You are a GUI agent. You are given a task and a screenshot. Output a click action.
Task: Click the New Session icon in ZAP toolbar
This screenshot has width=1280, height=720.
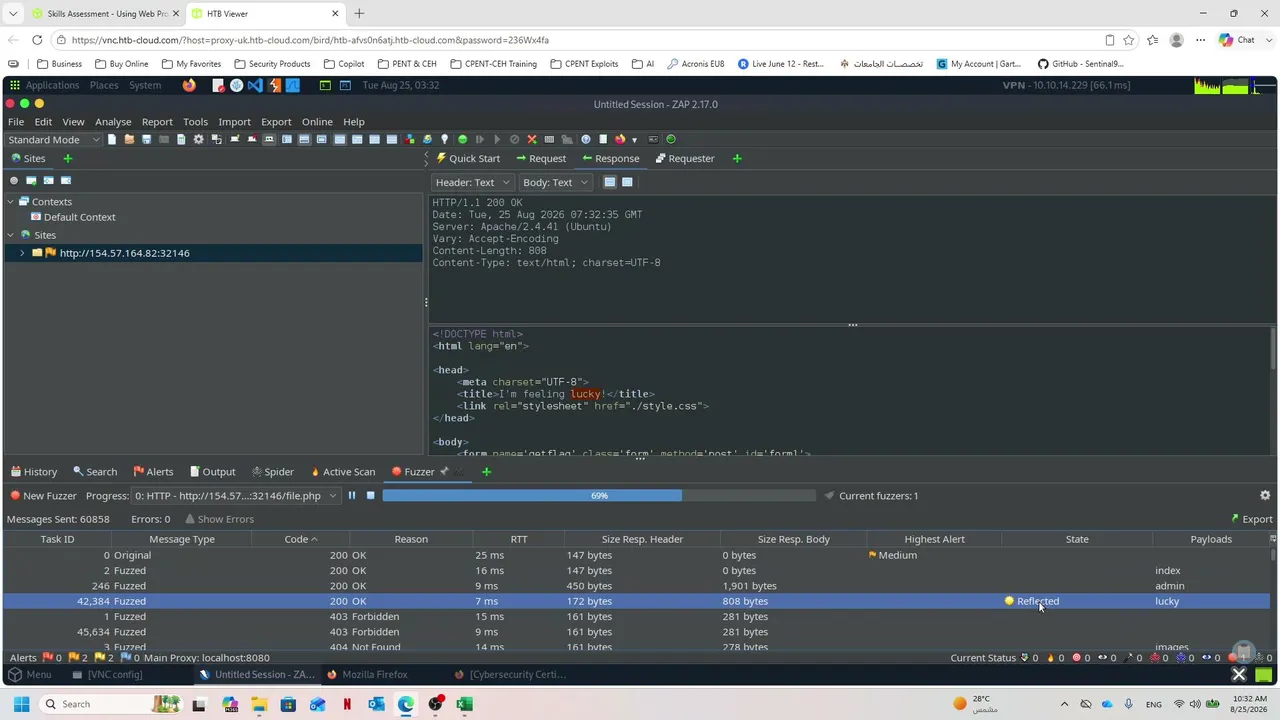coord(112,140)
